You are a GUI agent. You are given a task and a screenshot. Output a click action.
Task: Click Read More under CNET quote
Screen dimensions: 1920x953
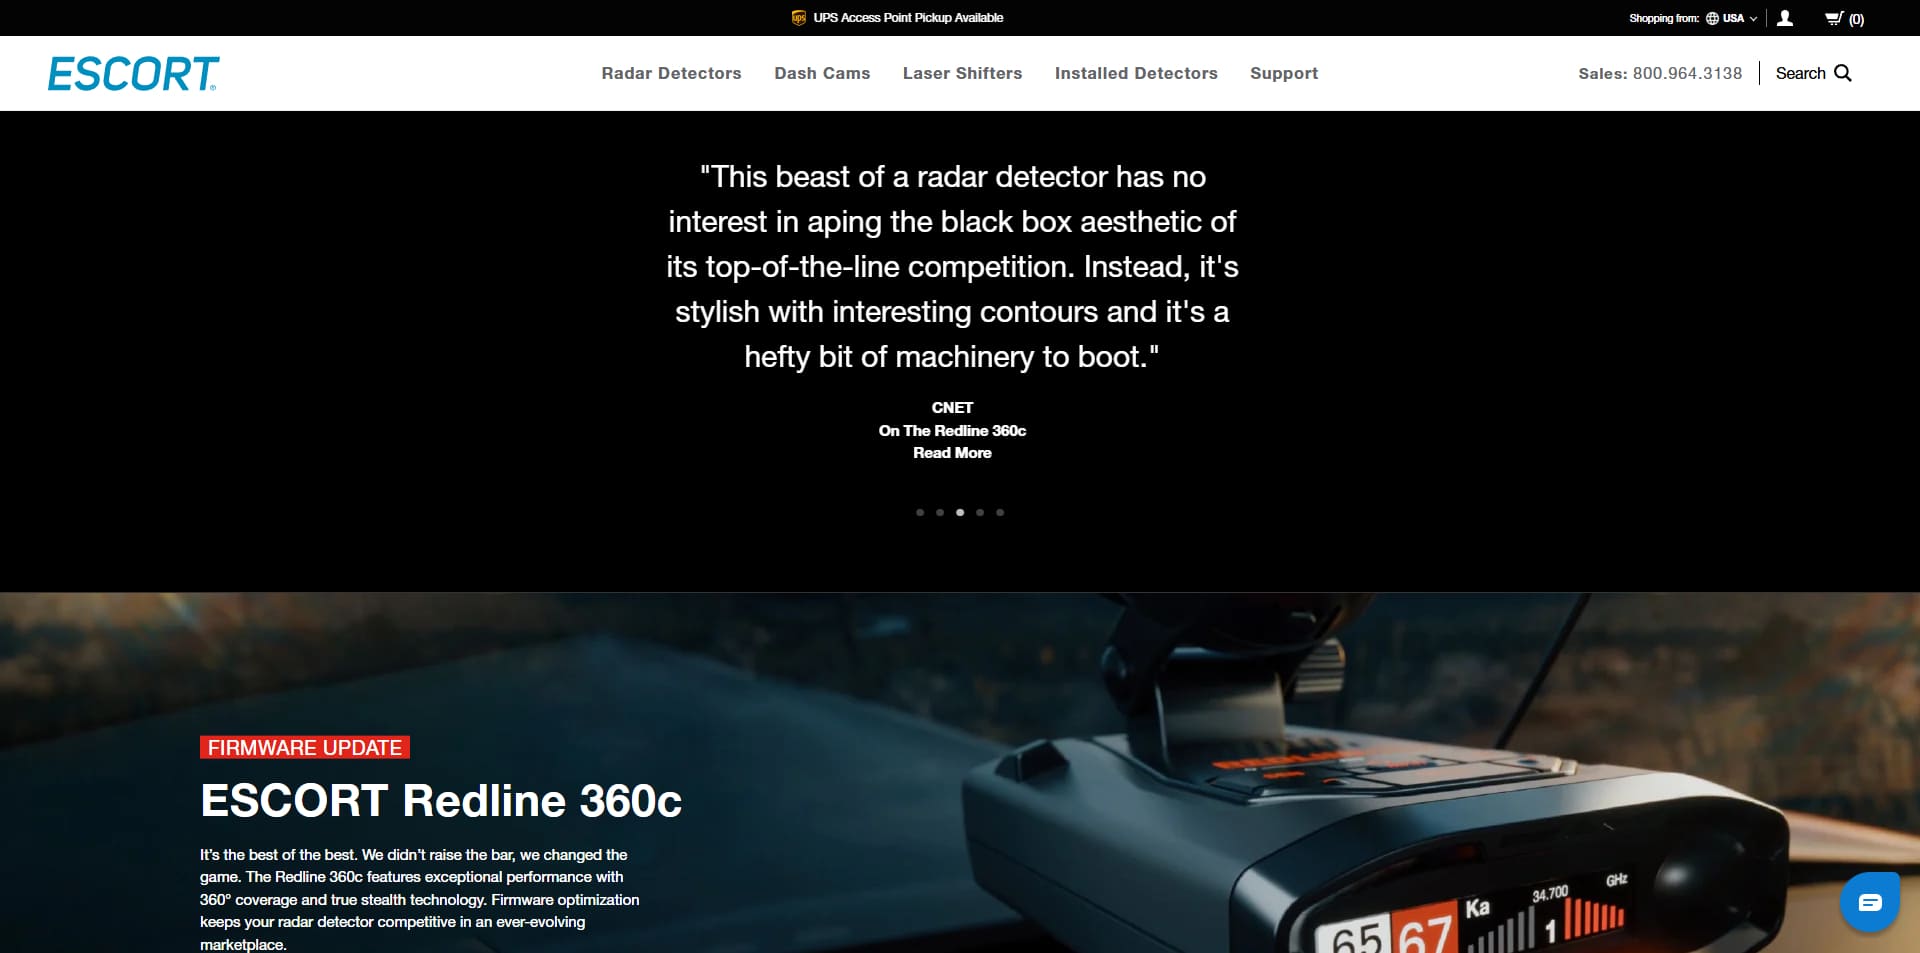(952, 453)
